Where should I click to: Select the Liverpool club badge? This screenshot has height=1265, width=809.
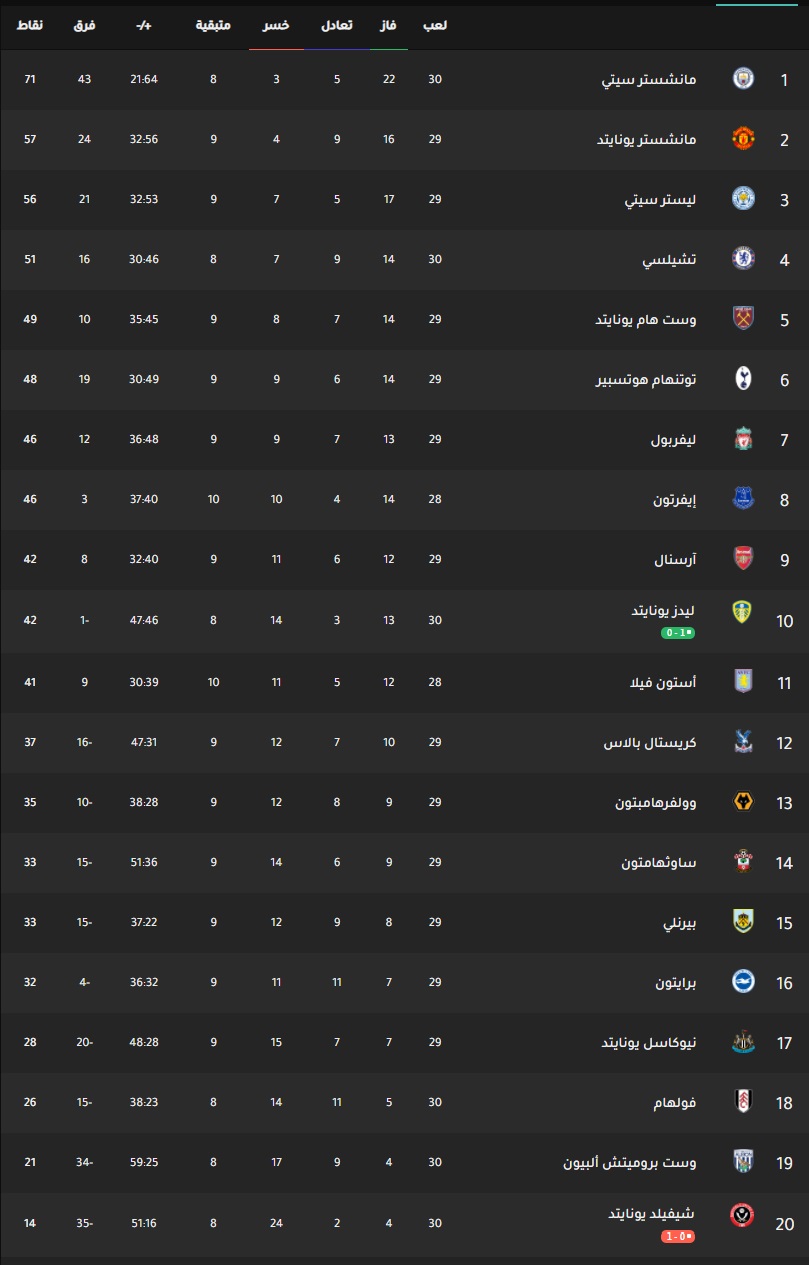coord(743,439)
